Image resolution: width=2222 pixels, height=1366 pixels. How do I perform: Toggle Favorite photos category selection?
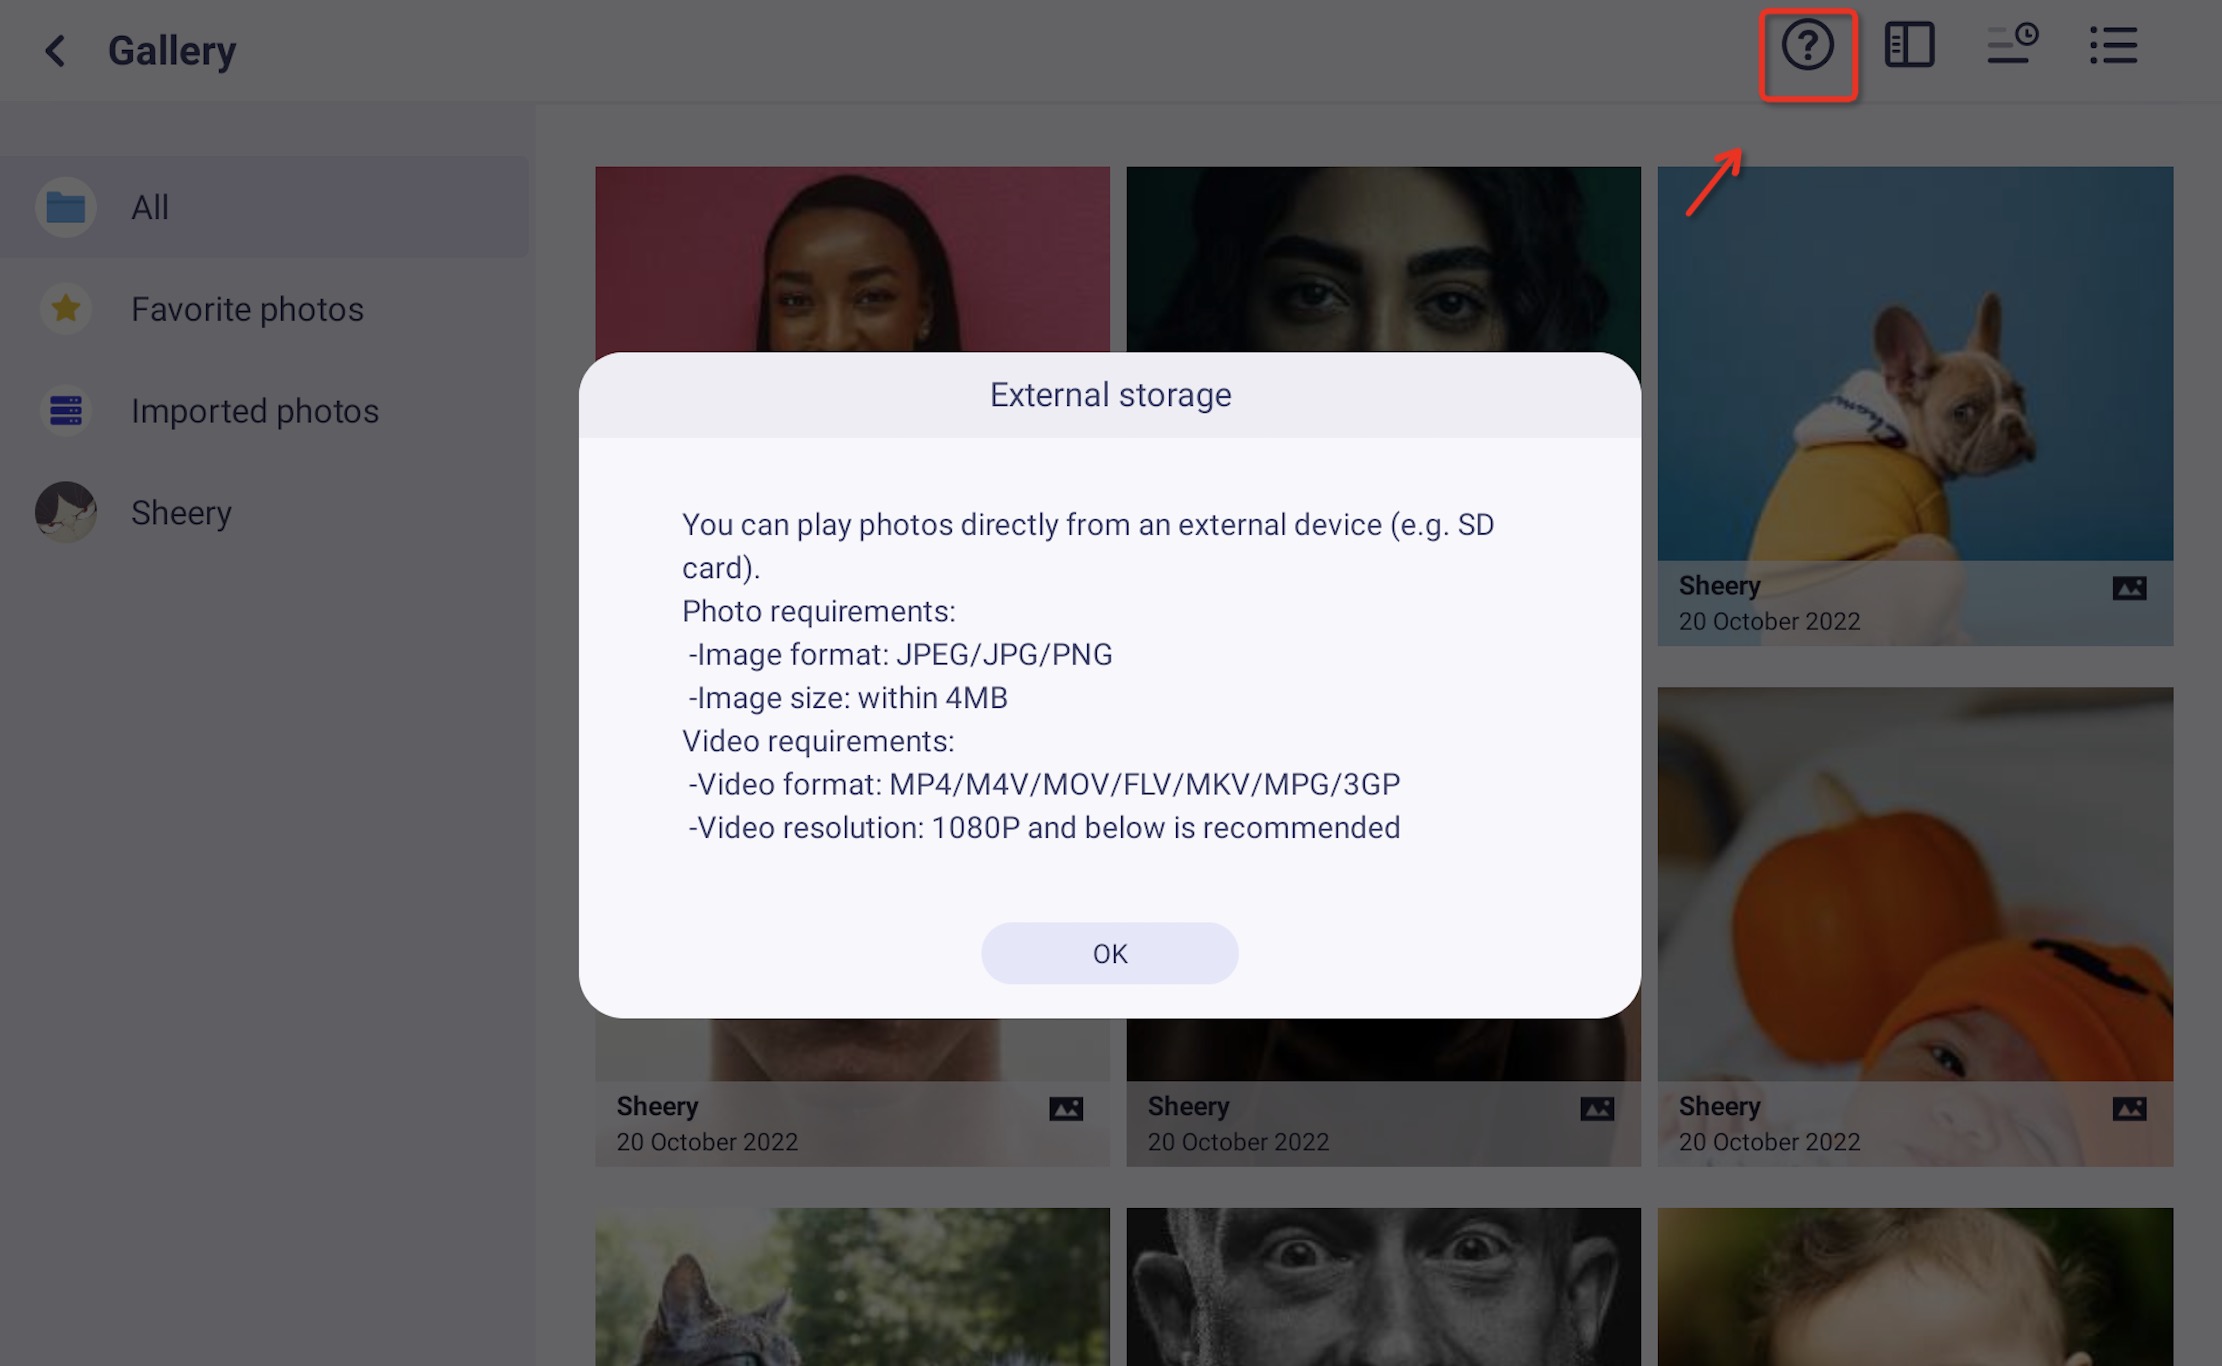[247, 309]
